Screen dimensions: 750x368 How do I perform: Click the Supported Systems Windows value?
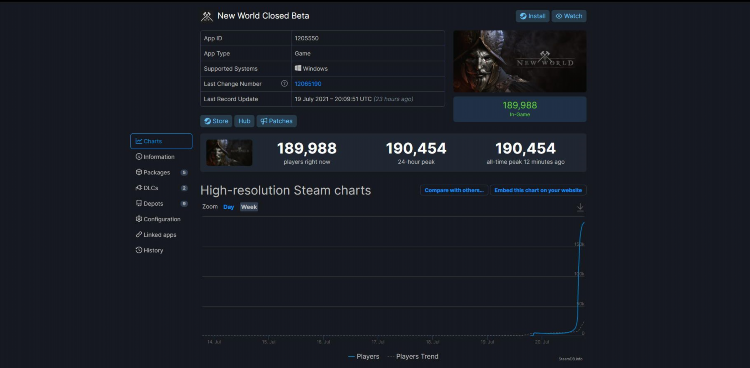click(311, 68)
